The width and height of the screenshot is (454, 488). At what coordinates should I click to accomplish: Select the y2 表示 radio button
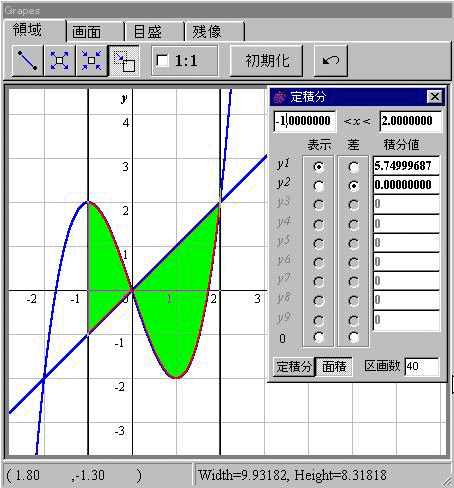319,186
